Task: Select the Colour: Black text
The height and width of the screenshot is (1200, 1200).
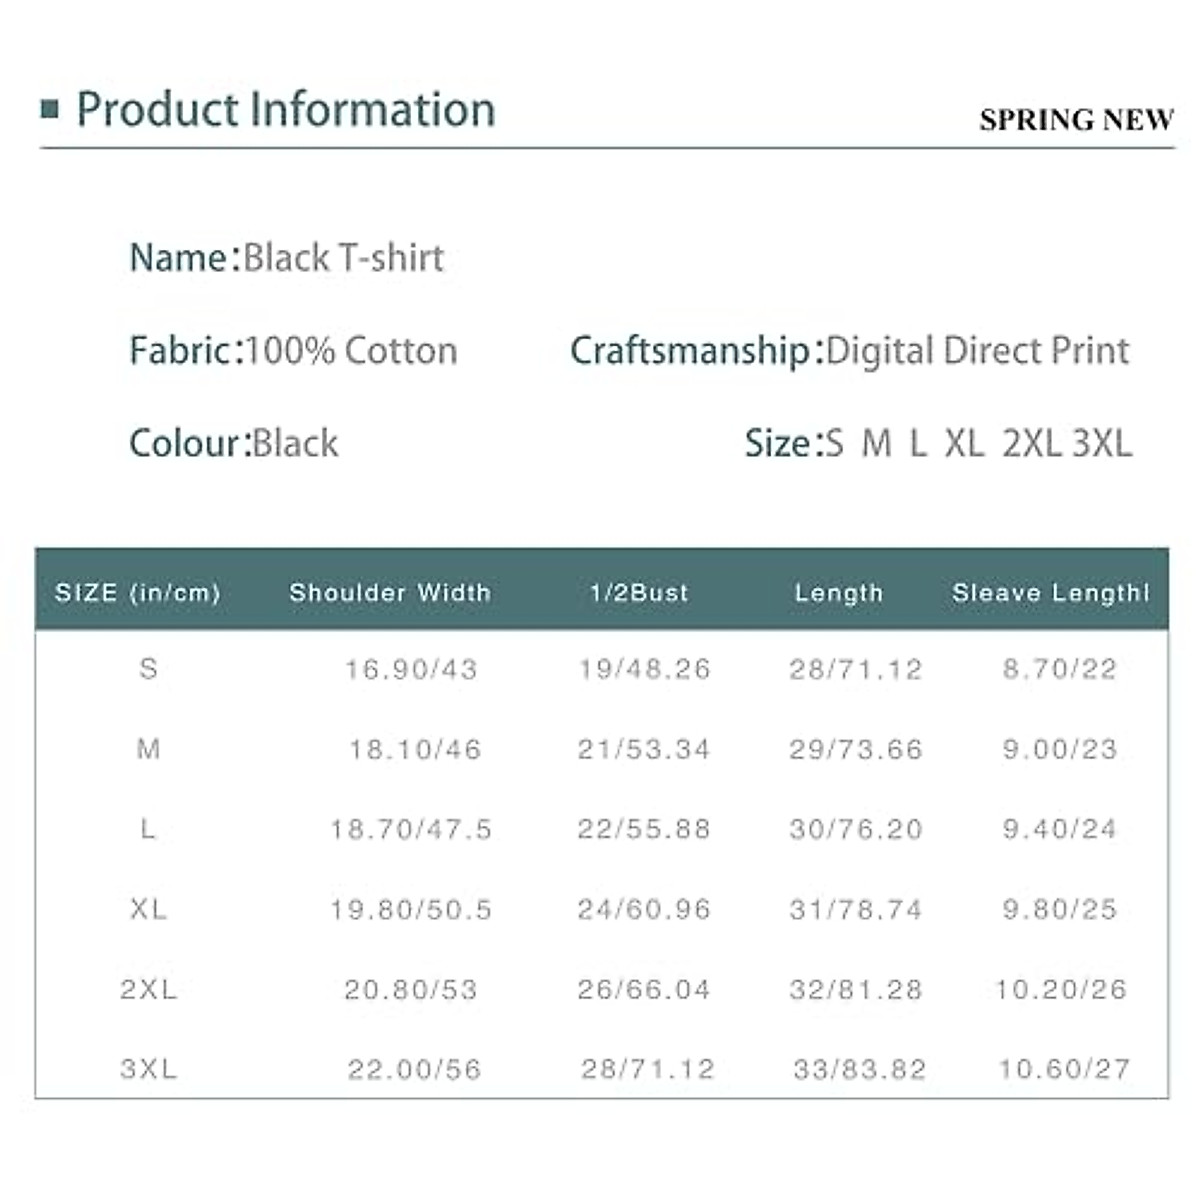Action: point(234,443)
